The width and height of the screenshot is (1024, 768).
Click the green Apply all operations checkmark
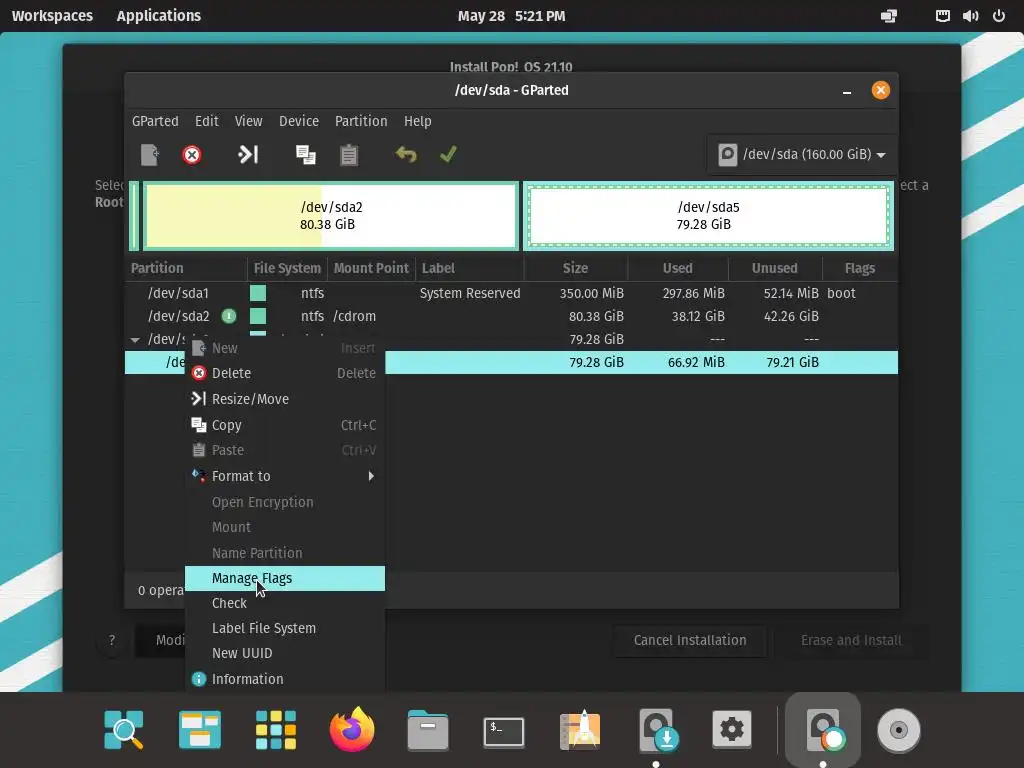click(x=448, y=155)
